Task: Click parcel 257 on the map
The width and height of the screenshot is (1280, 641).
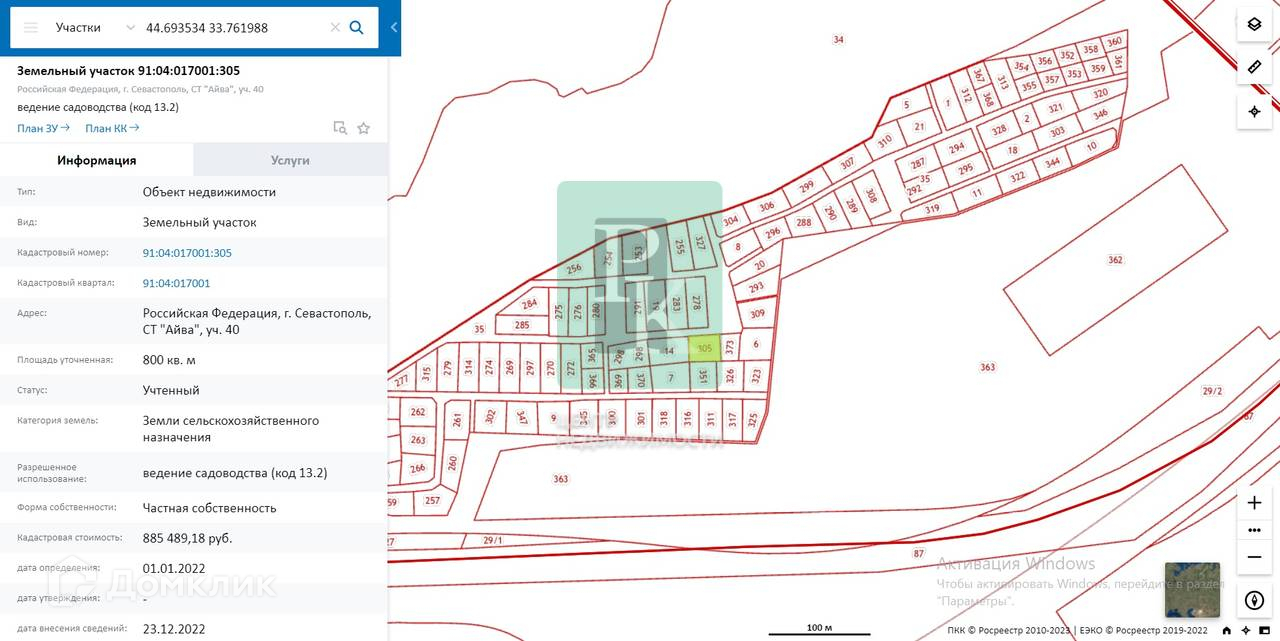Action: click(432, 500)
